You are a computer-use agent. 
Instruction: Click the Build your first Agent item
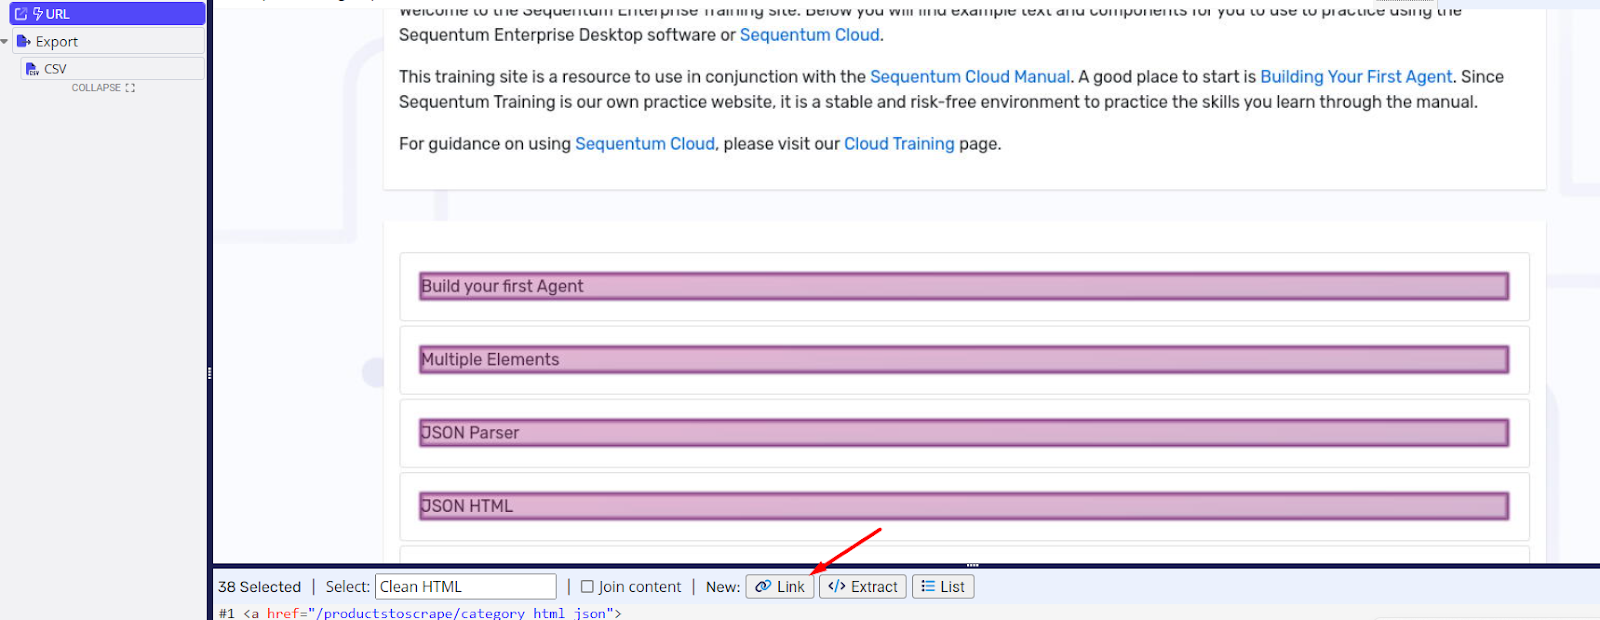(x=964, y=286)
